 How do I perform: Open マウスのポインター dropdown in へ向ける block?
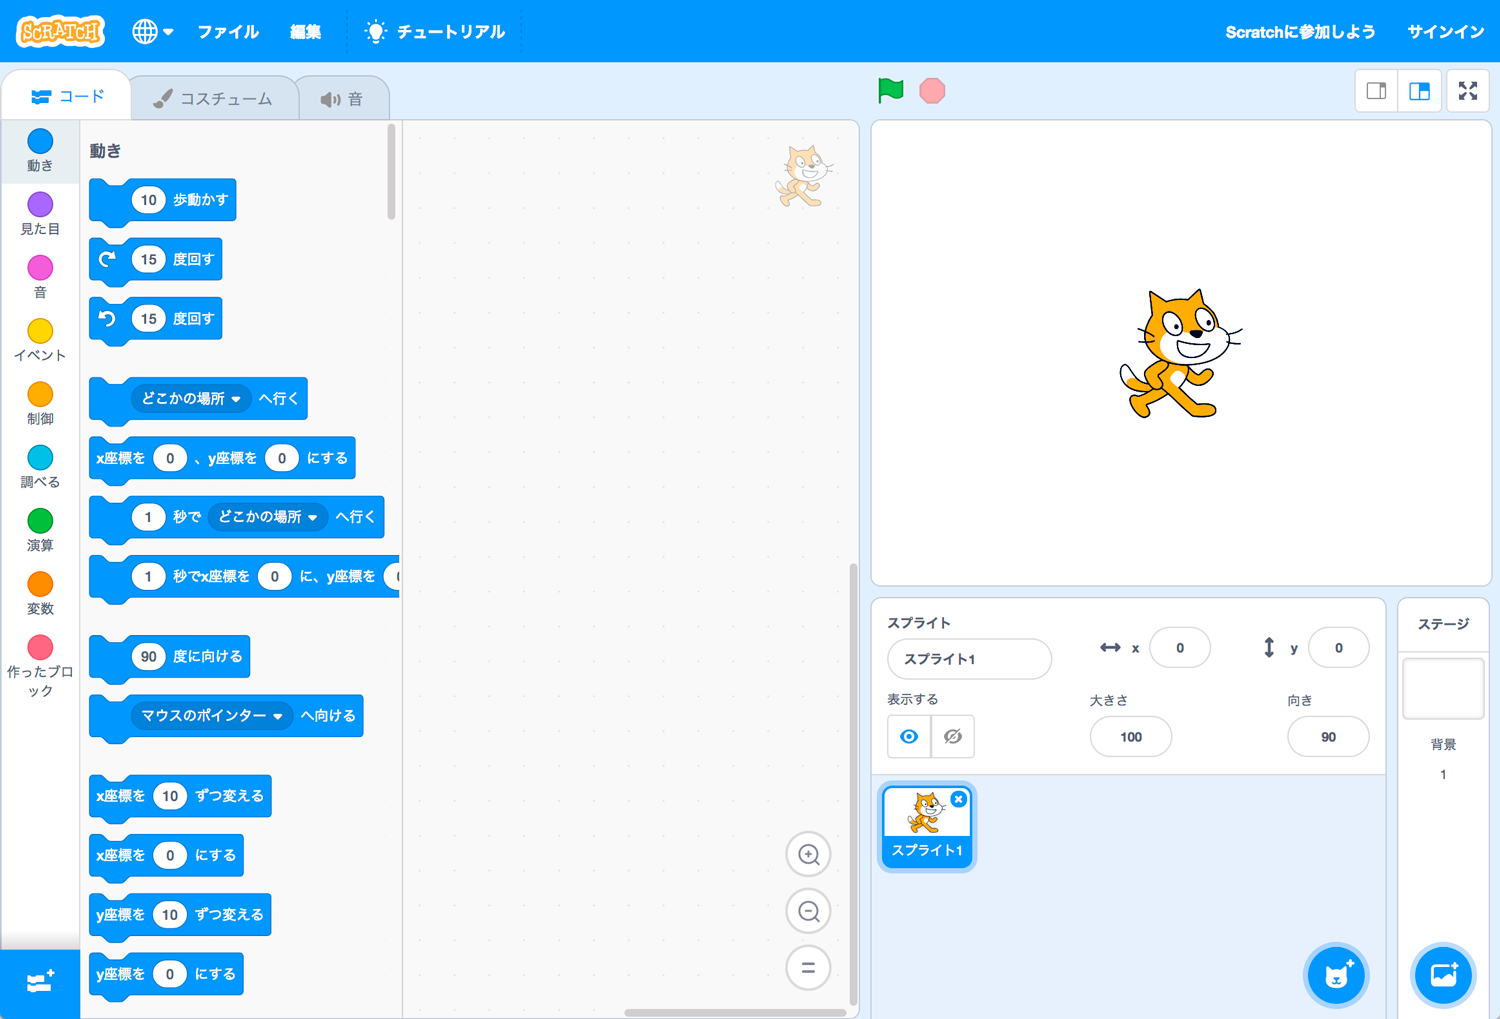pos(212,716)
